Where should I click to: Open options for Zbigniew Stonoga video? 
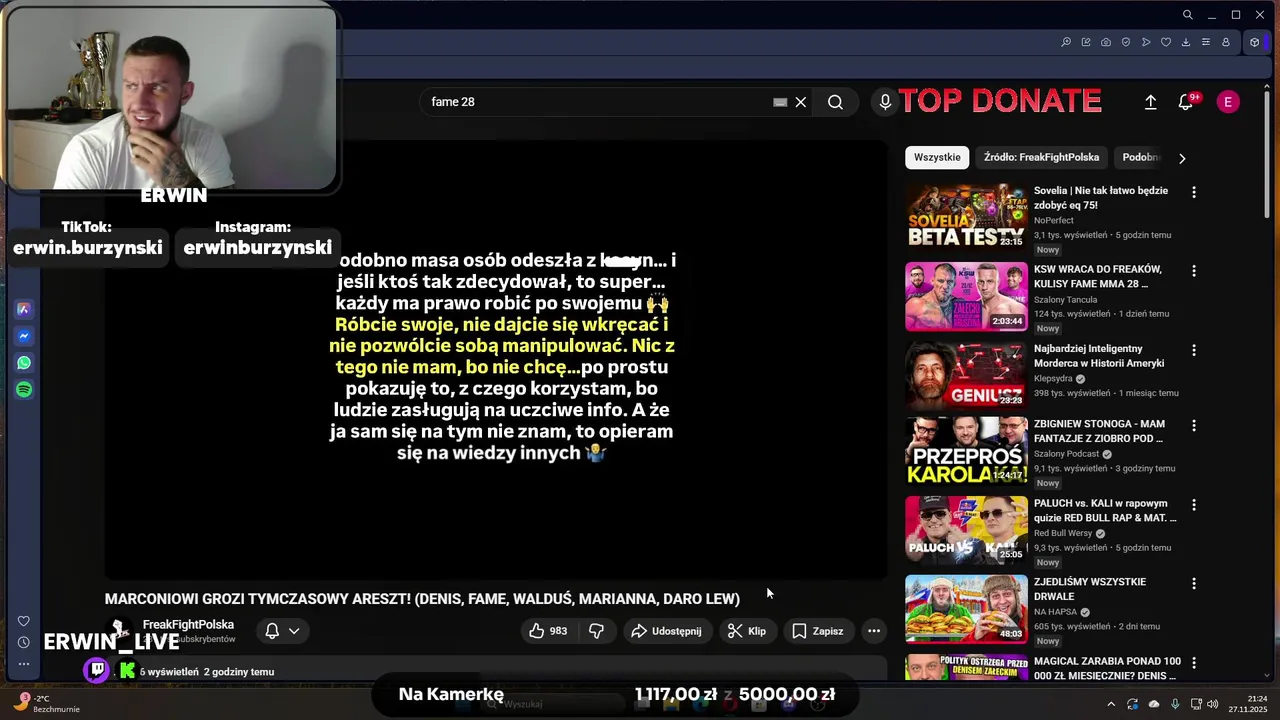tap(1193, 426)
